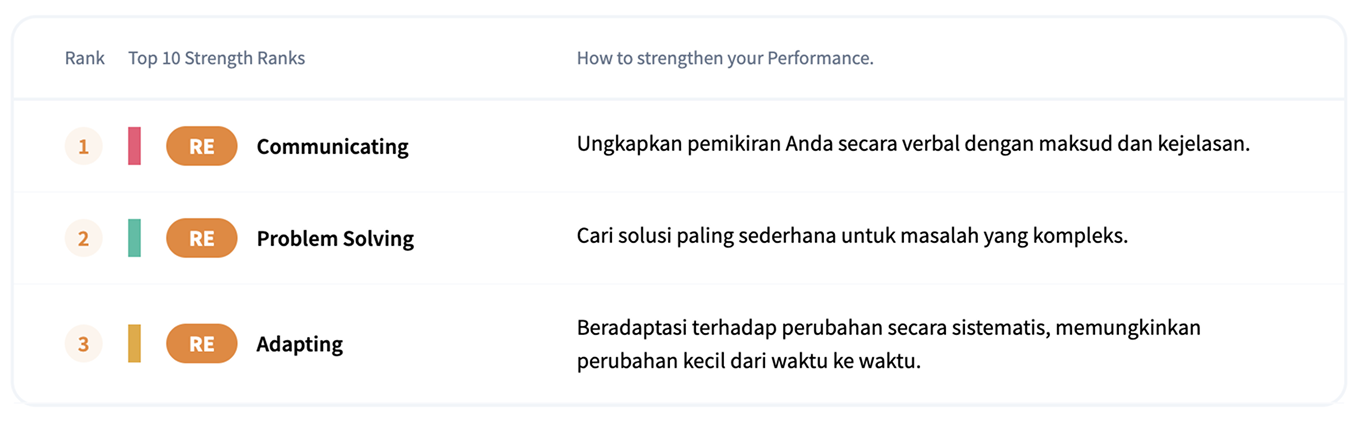Click the RE badge next to Communicating
The image size is (1362, 422).
point(201,146)
